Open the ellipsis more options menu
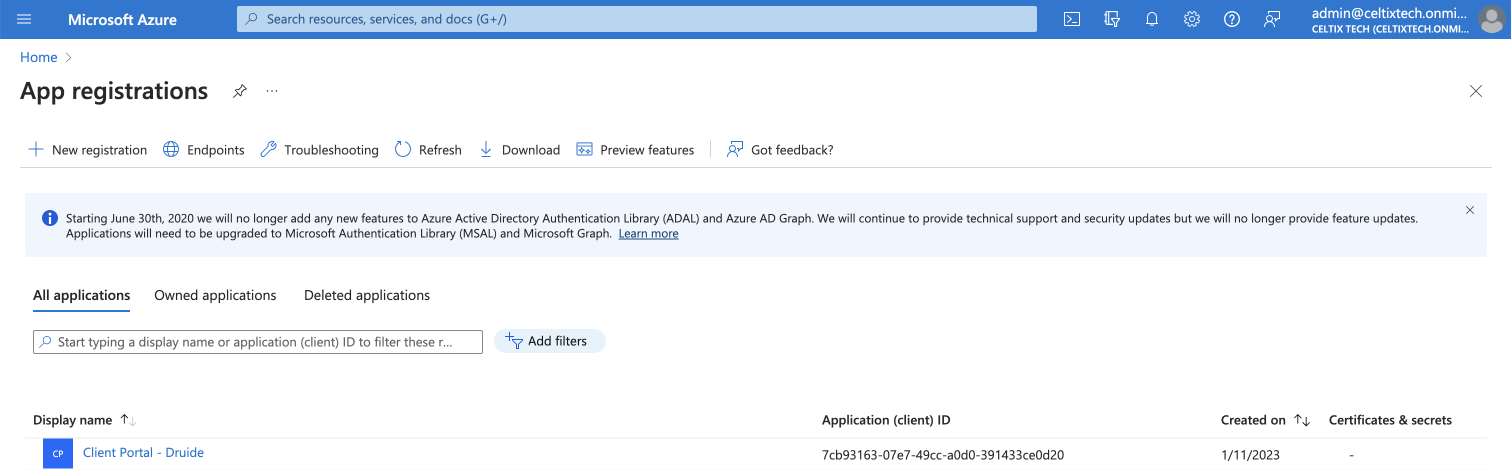The height and width of the screenshot is (470, 1511). [271, 91]
